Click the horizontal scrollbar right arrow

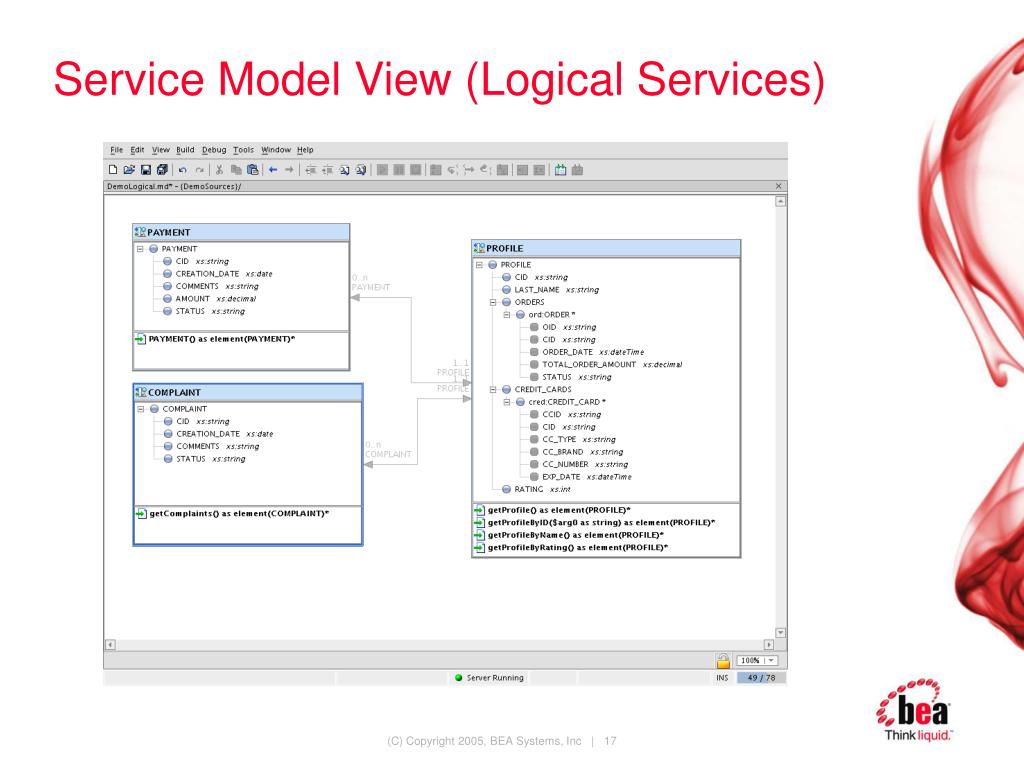point(769,645)
